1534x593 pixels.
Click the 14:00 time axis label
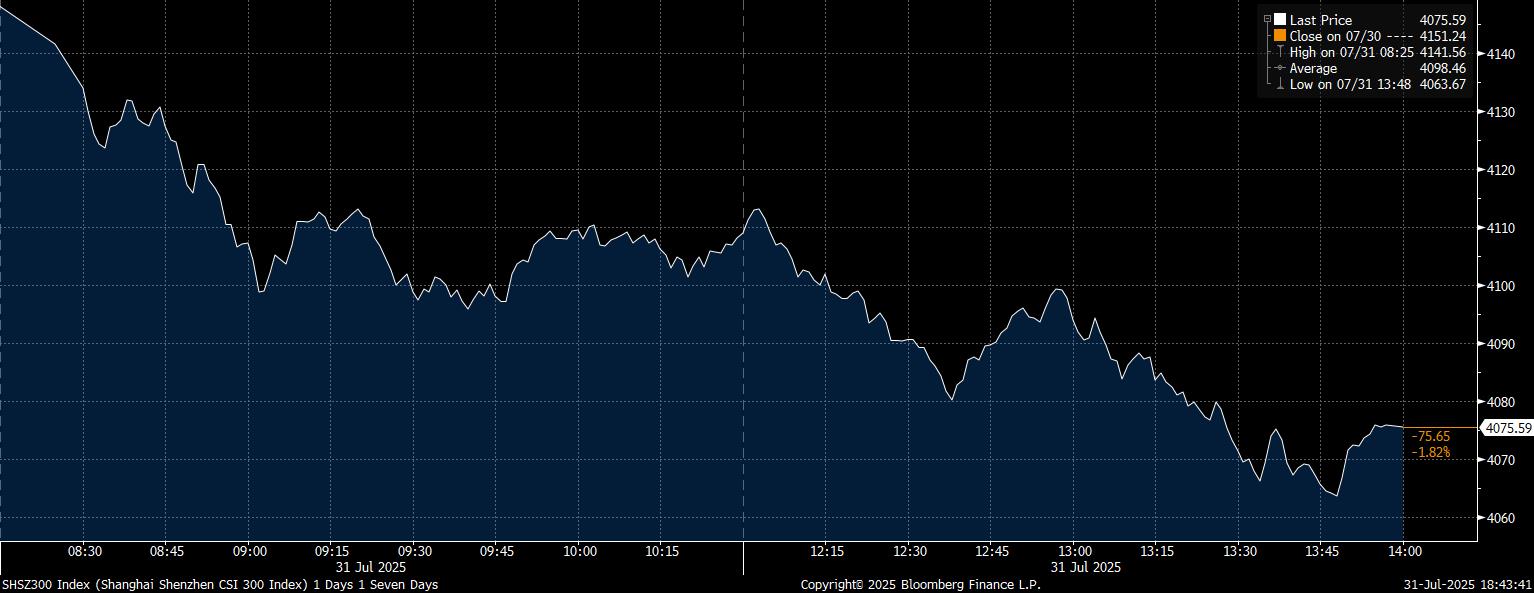(1403, 551)
